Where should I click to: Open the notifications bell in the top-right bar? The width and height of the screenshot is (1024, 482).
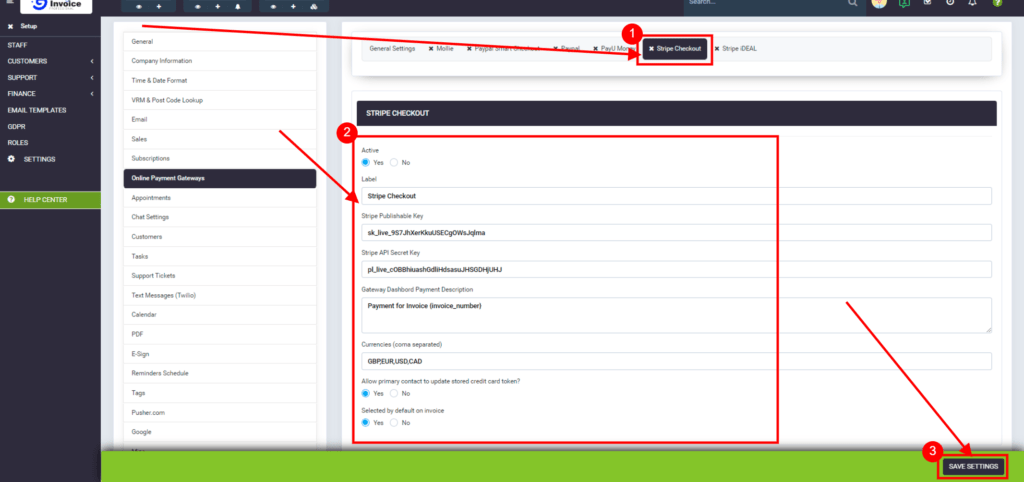click(972, 3)
